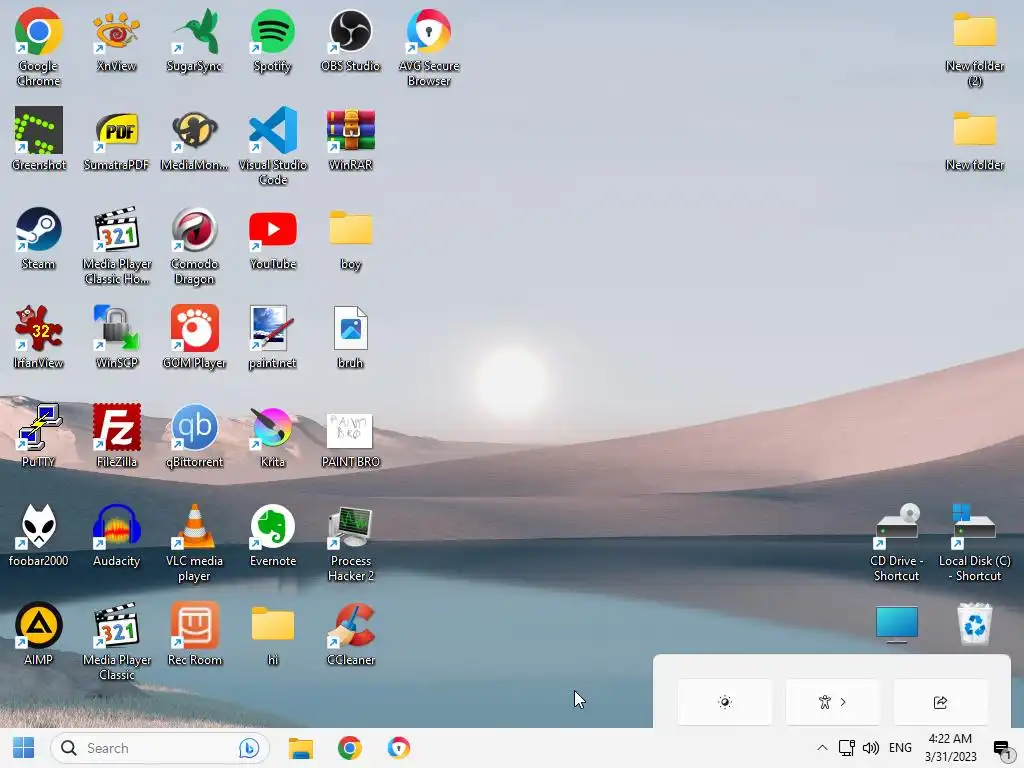Open the Recycle Bin
Screen dimensions: 1024x768
point(974,624)
